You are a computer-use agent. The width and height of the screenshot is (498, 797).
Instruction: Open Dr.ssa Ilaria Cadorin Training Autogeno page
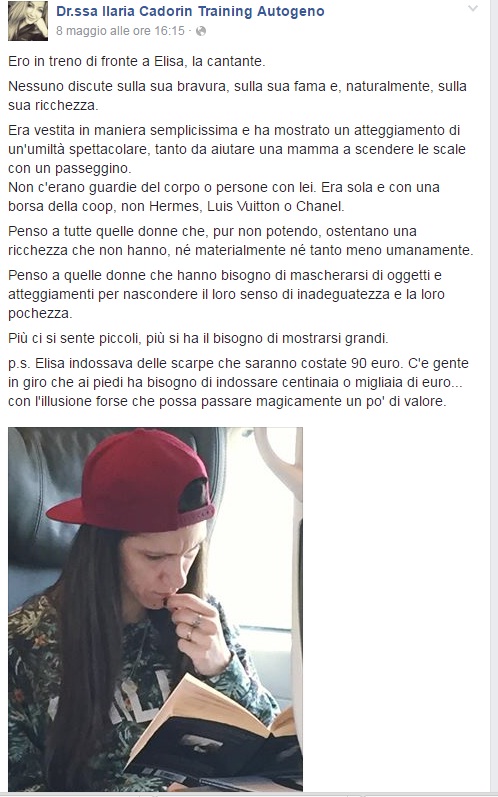(190, 11)
